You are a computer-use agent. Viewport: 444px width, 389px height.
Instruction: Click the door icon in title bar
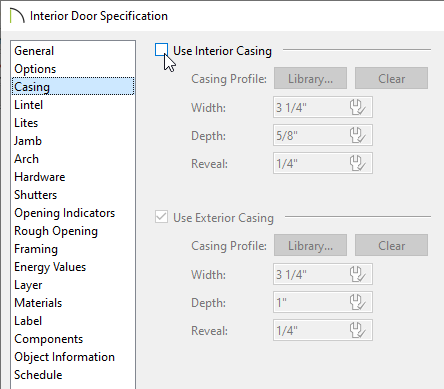pos(17,16)
